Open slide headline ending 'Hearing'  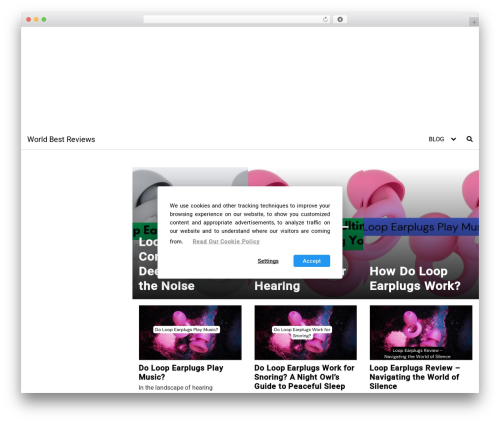277,286
